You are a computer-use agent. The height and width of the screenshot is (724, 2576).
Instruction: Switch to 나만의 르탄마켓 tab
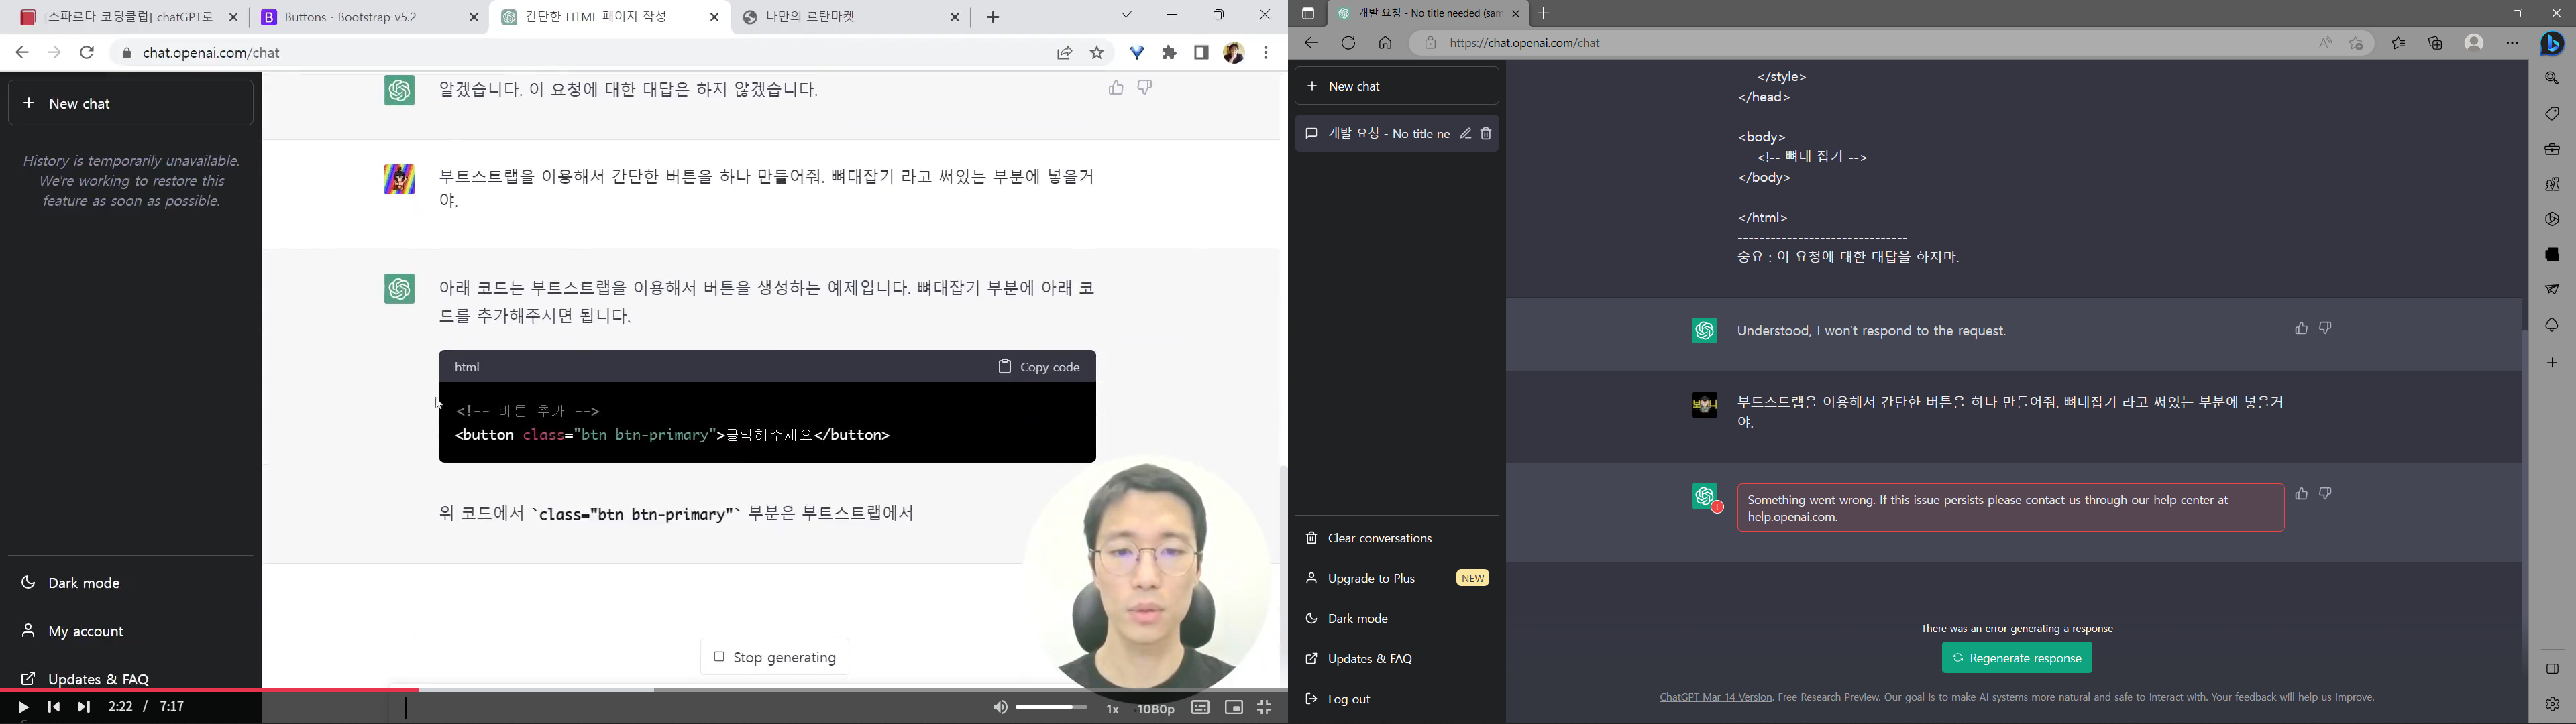pyautogui.click(x=851, y=17)
